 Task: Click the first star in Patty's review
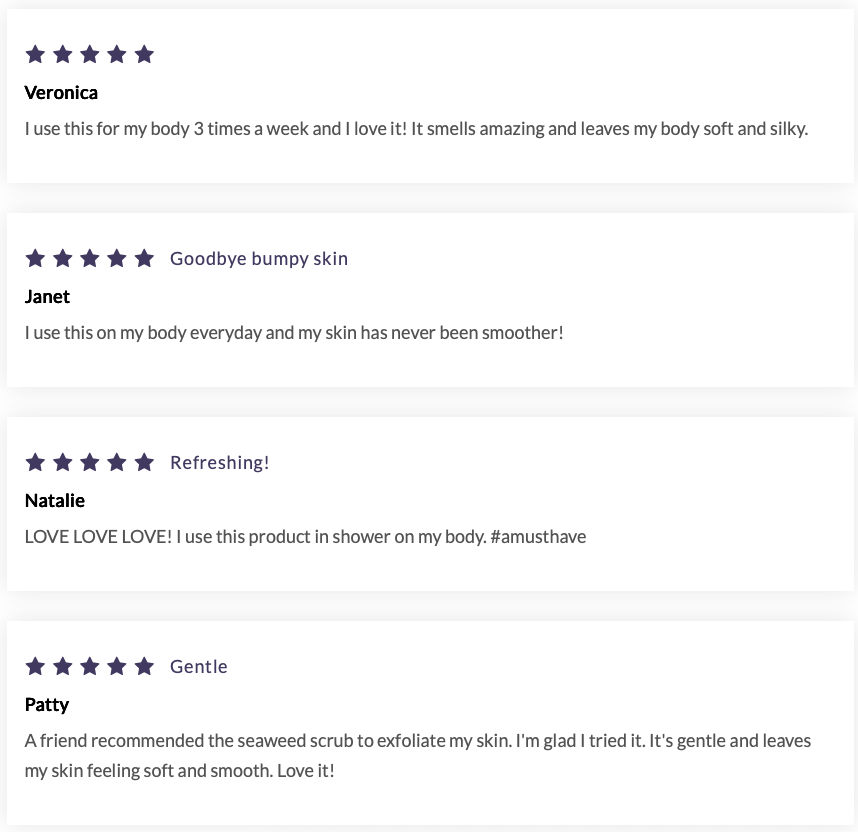[35, 666]
